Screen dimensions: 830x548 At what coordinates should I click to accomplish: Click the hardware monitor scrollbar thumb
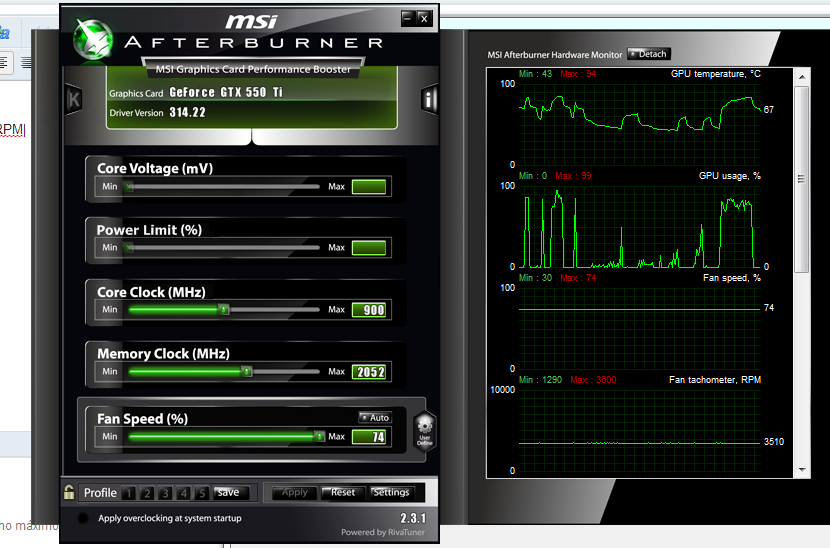click(802, 179)
